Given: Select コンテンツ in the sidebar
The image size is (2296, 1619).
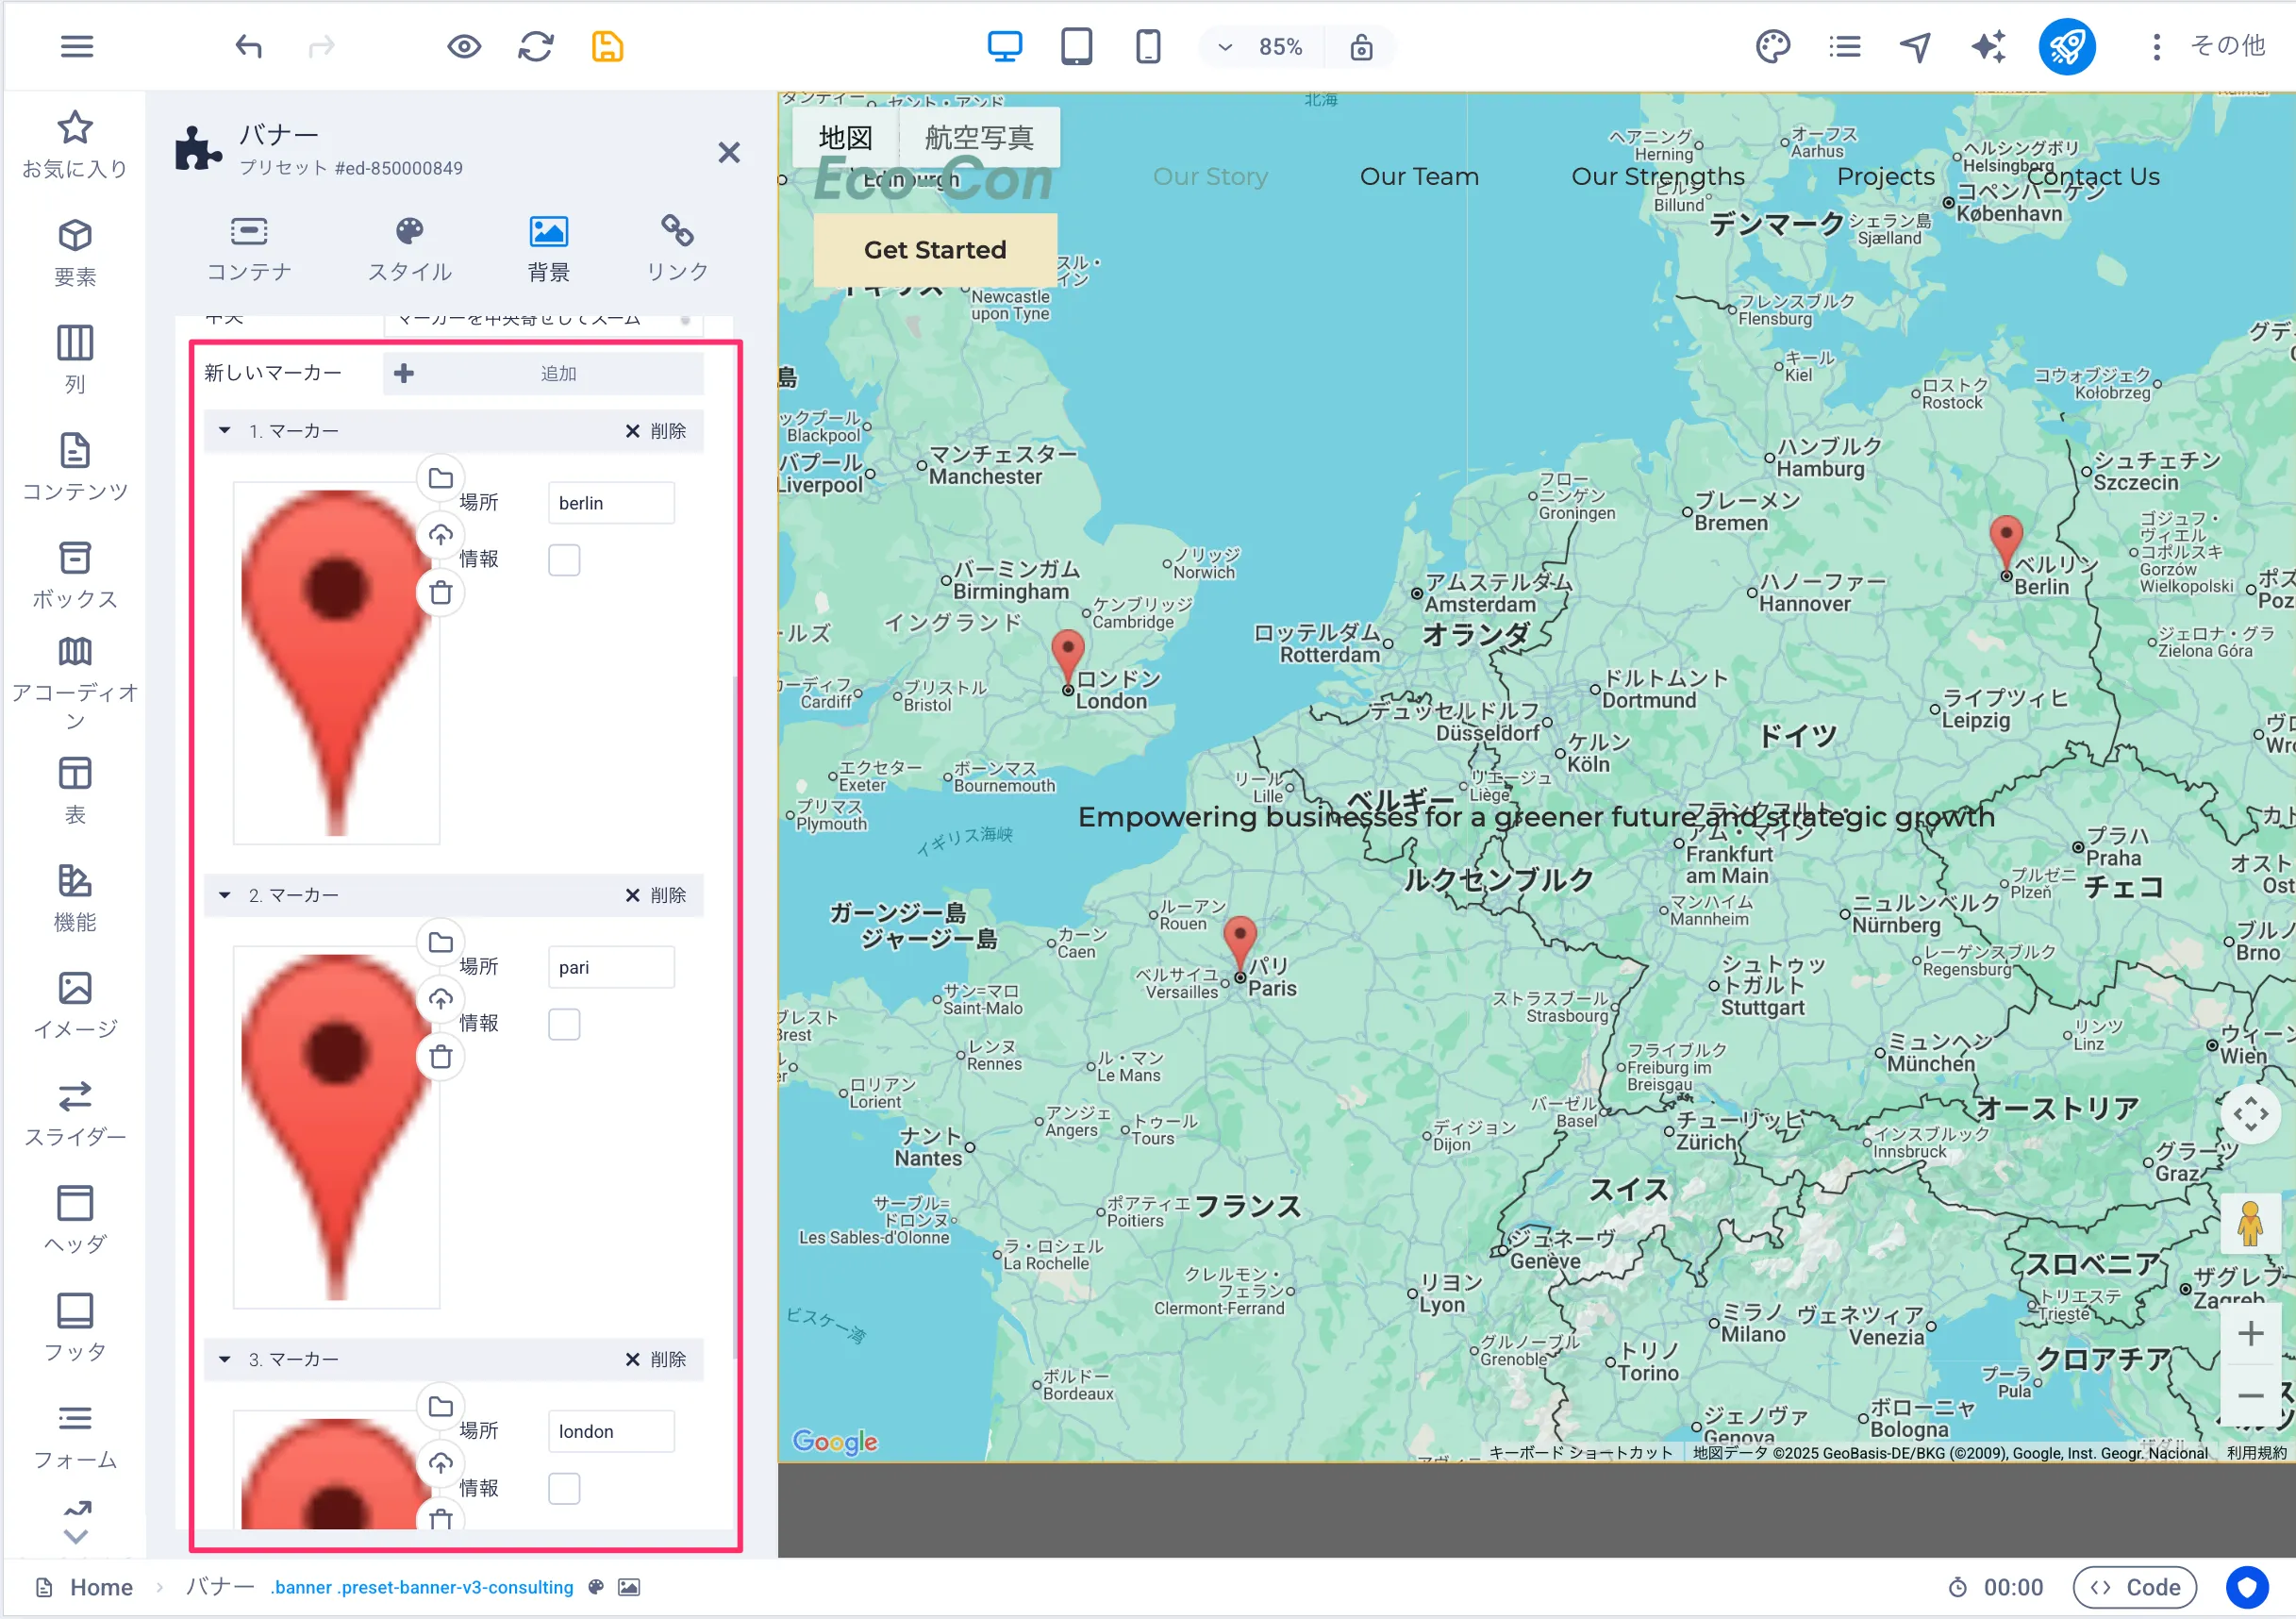Looking at the screenshot, I should 75,467.
